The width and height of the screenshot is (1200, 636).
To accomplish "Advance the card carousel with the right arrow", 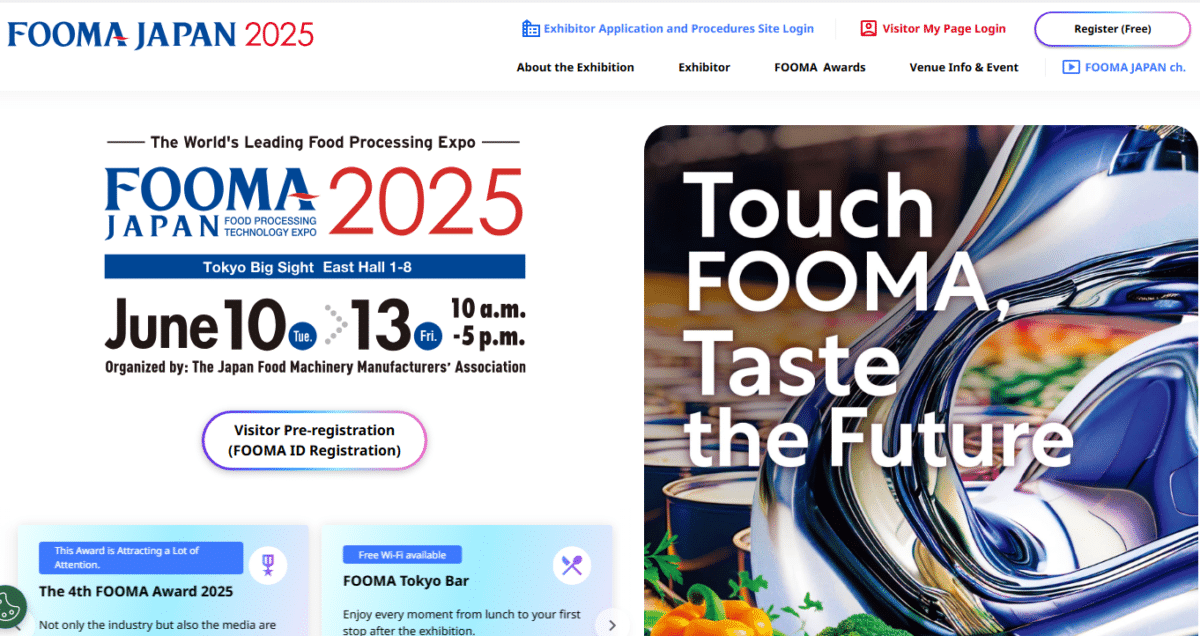I will click(x=612, y=624).
